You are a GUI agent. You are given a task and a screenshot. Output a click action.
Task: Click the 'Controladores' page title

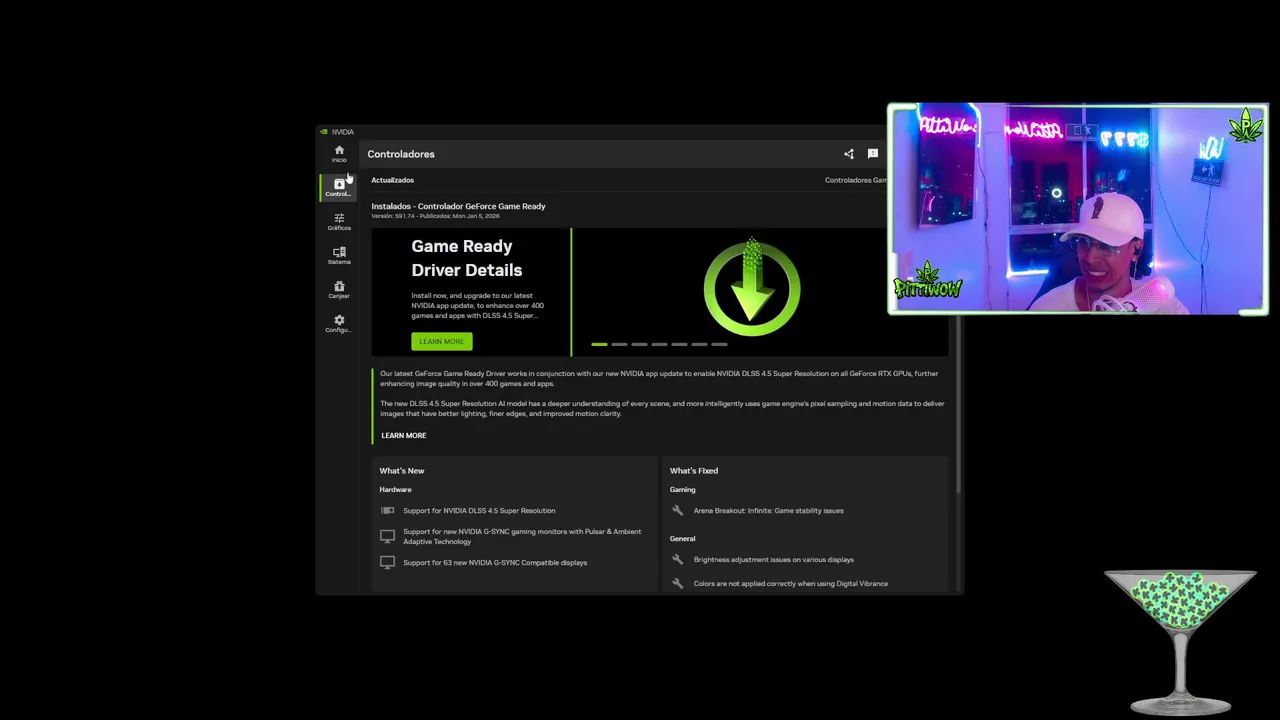click(401, 154)
